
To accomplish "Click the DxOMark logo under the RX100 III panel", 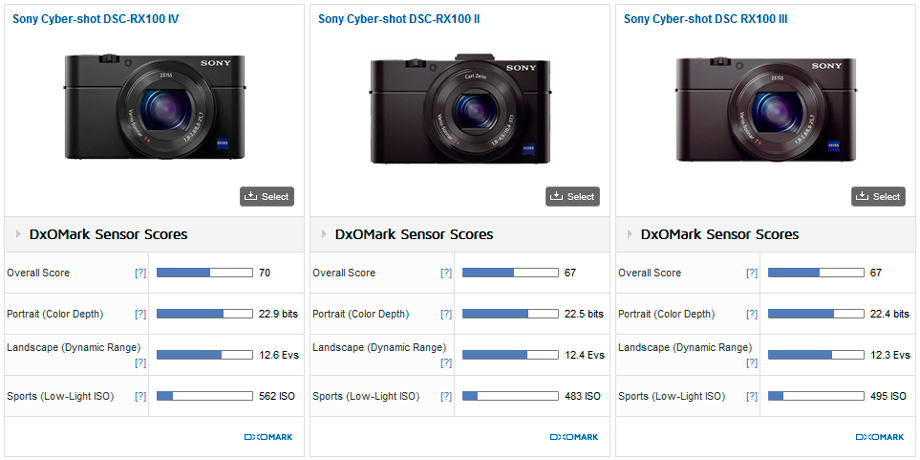I will coord(879,437).
